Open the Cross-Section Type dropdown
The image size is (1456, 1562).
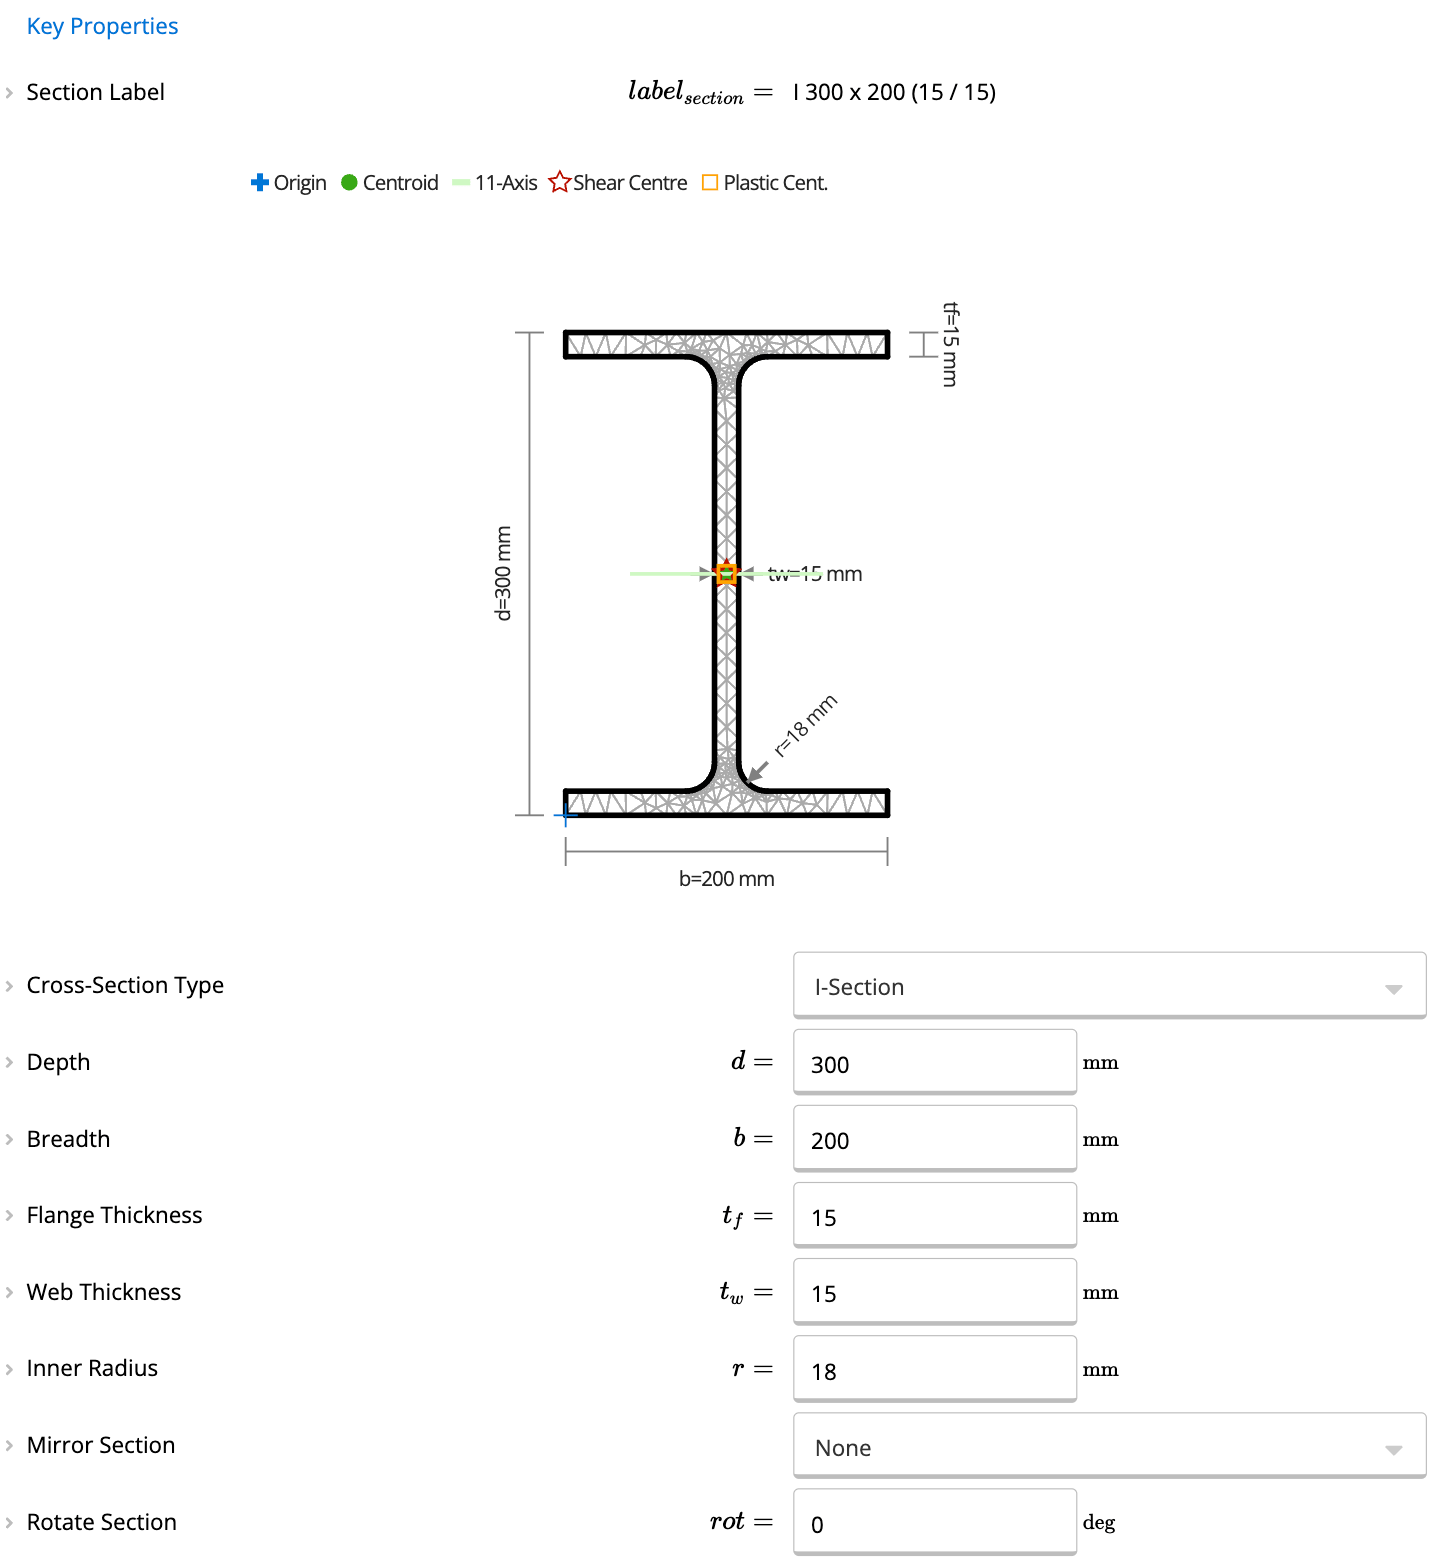(1109, 986)
